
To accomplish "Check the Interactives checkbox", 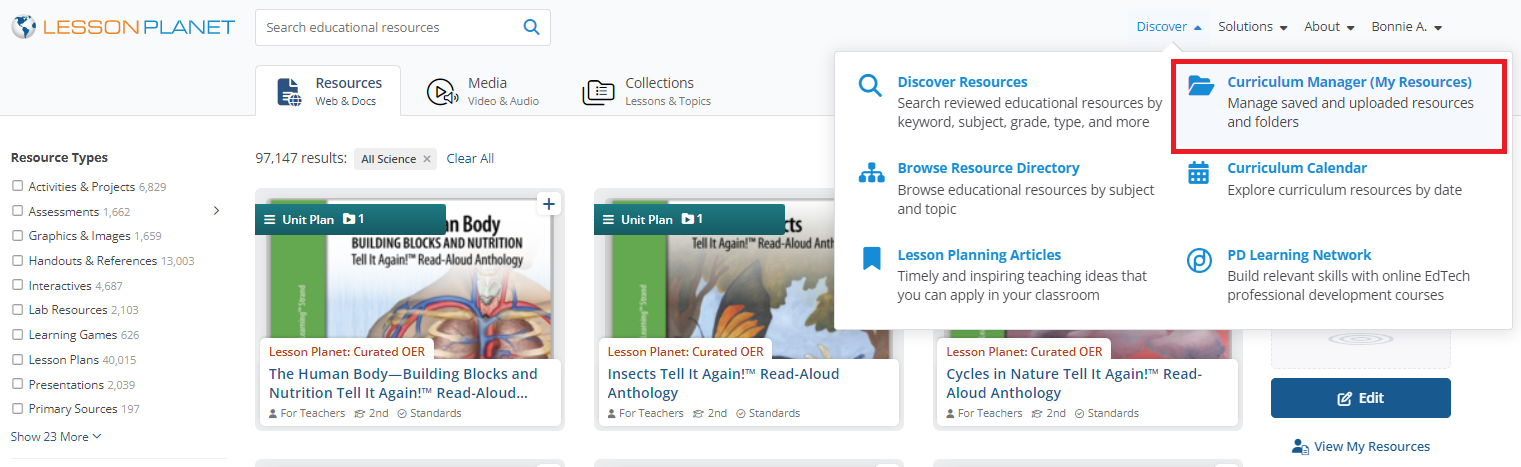I will point(17,285).
